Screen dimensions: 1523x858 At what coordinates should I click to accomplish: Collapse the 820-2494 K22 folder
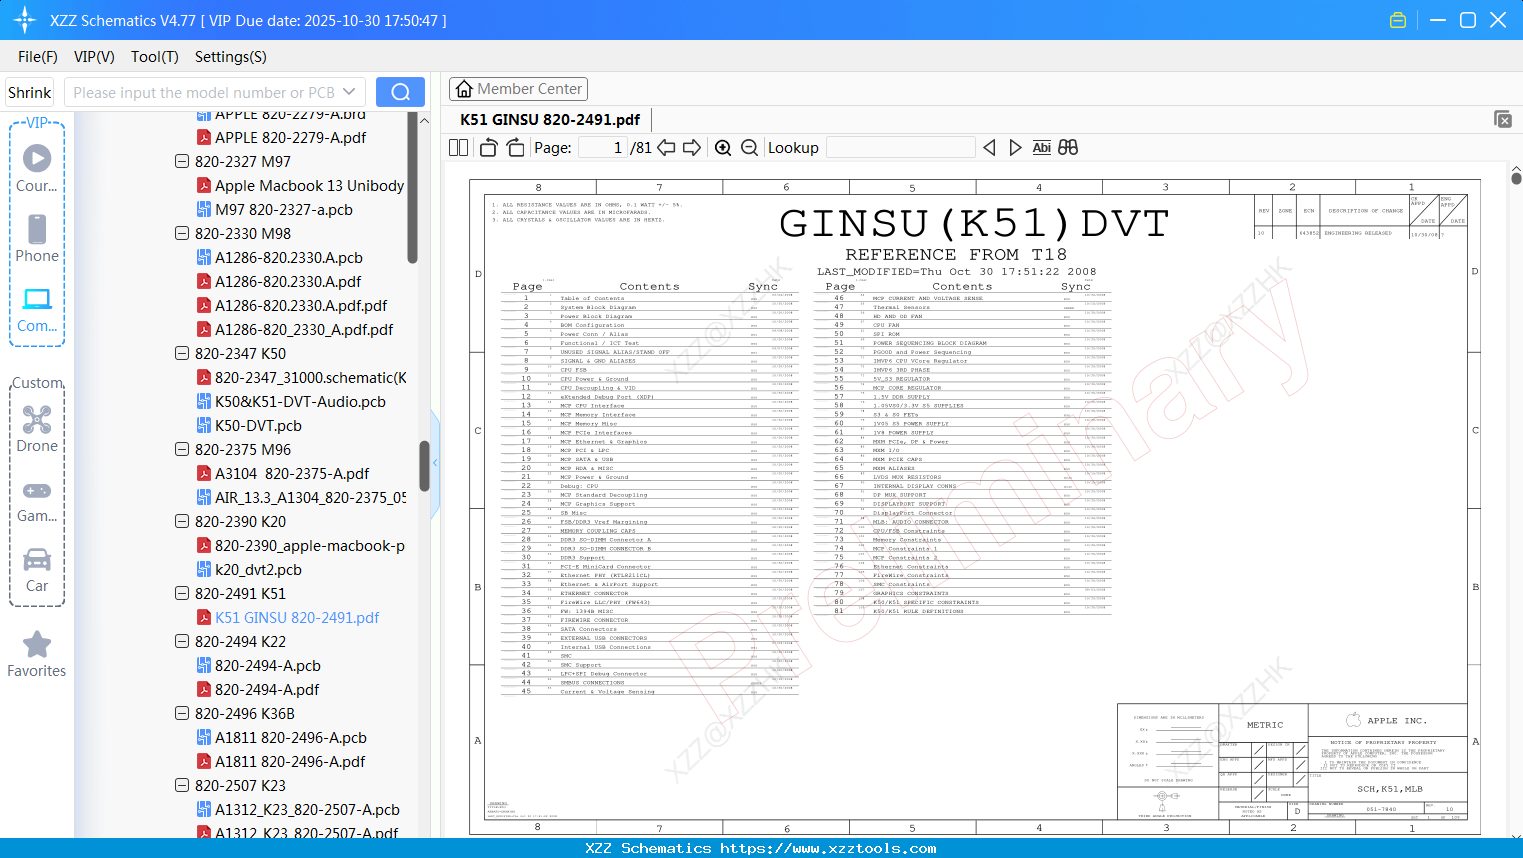tap(182, 642)
